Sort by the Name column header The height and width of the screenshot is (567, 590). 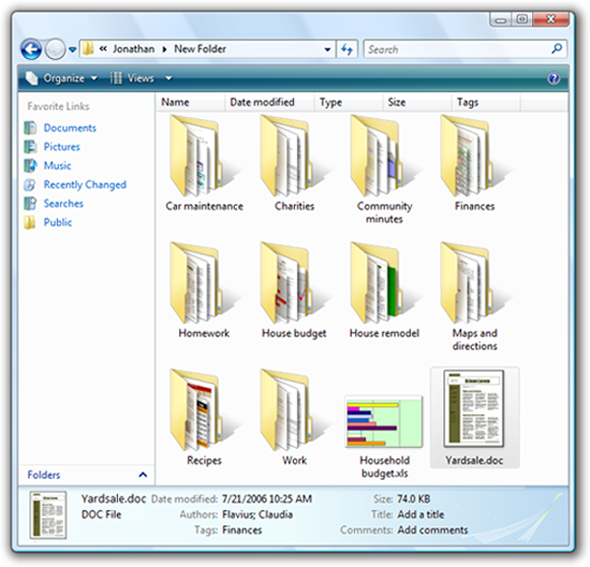[190, 102]
